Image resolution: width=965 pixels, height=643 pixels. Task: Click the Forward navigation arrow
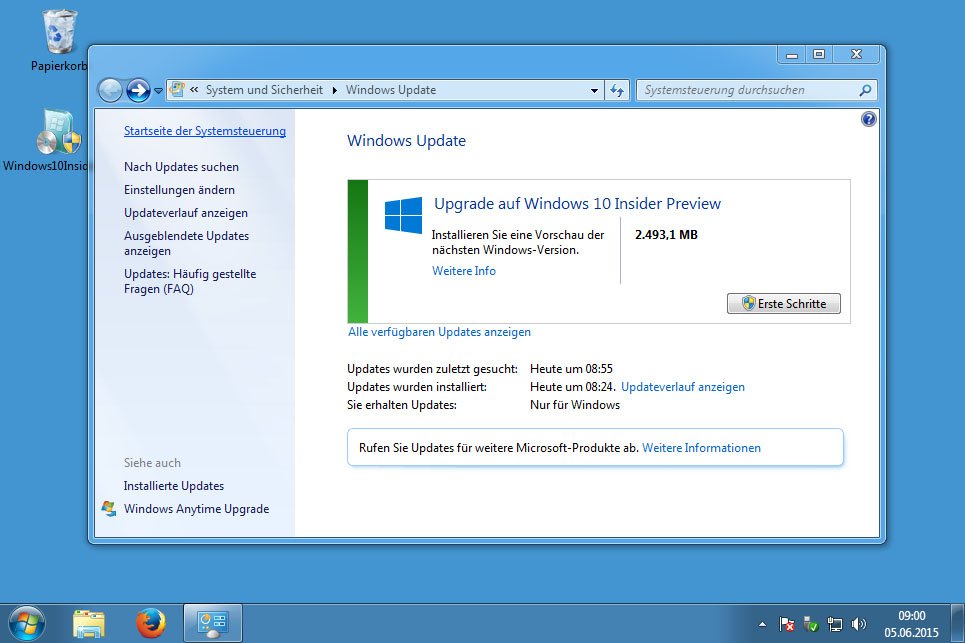pyautogui.click(x=138, y=90)
